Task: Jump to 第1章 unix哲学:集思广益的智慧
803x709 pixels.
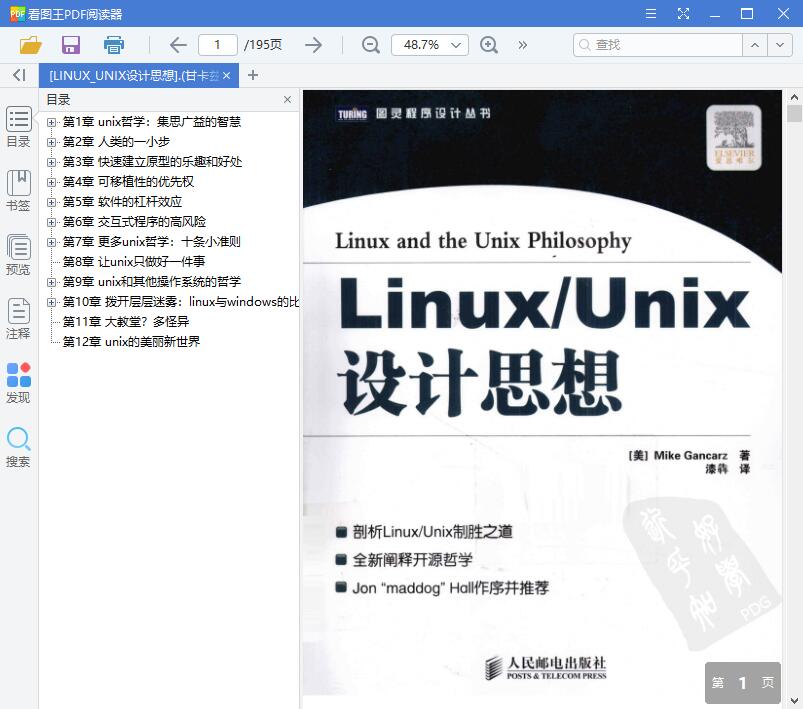Action: pyautogui.click(x=152, y=122)
